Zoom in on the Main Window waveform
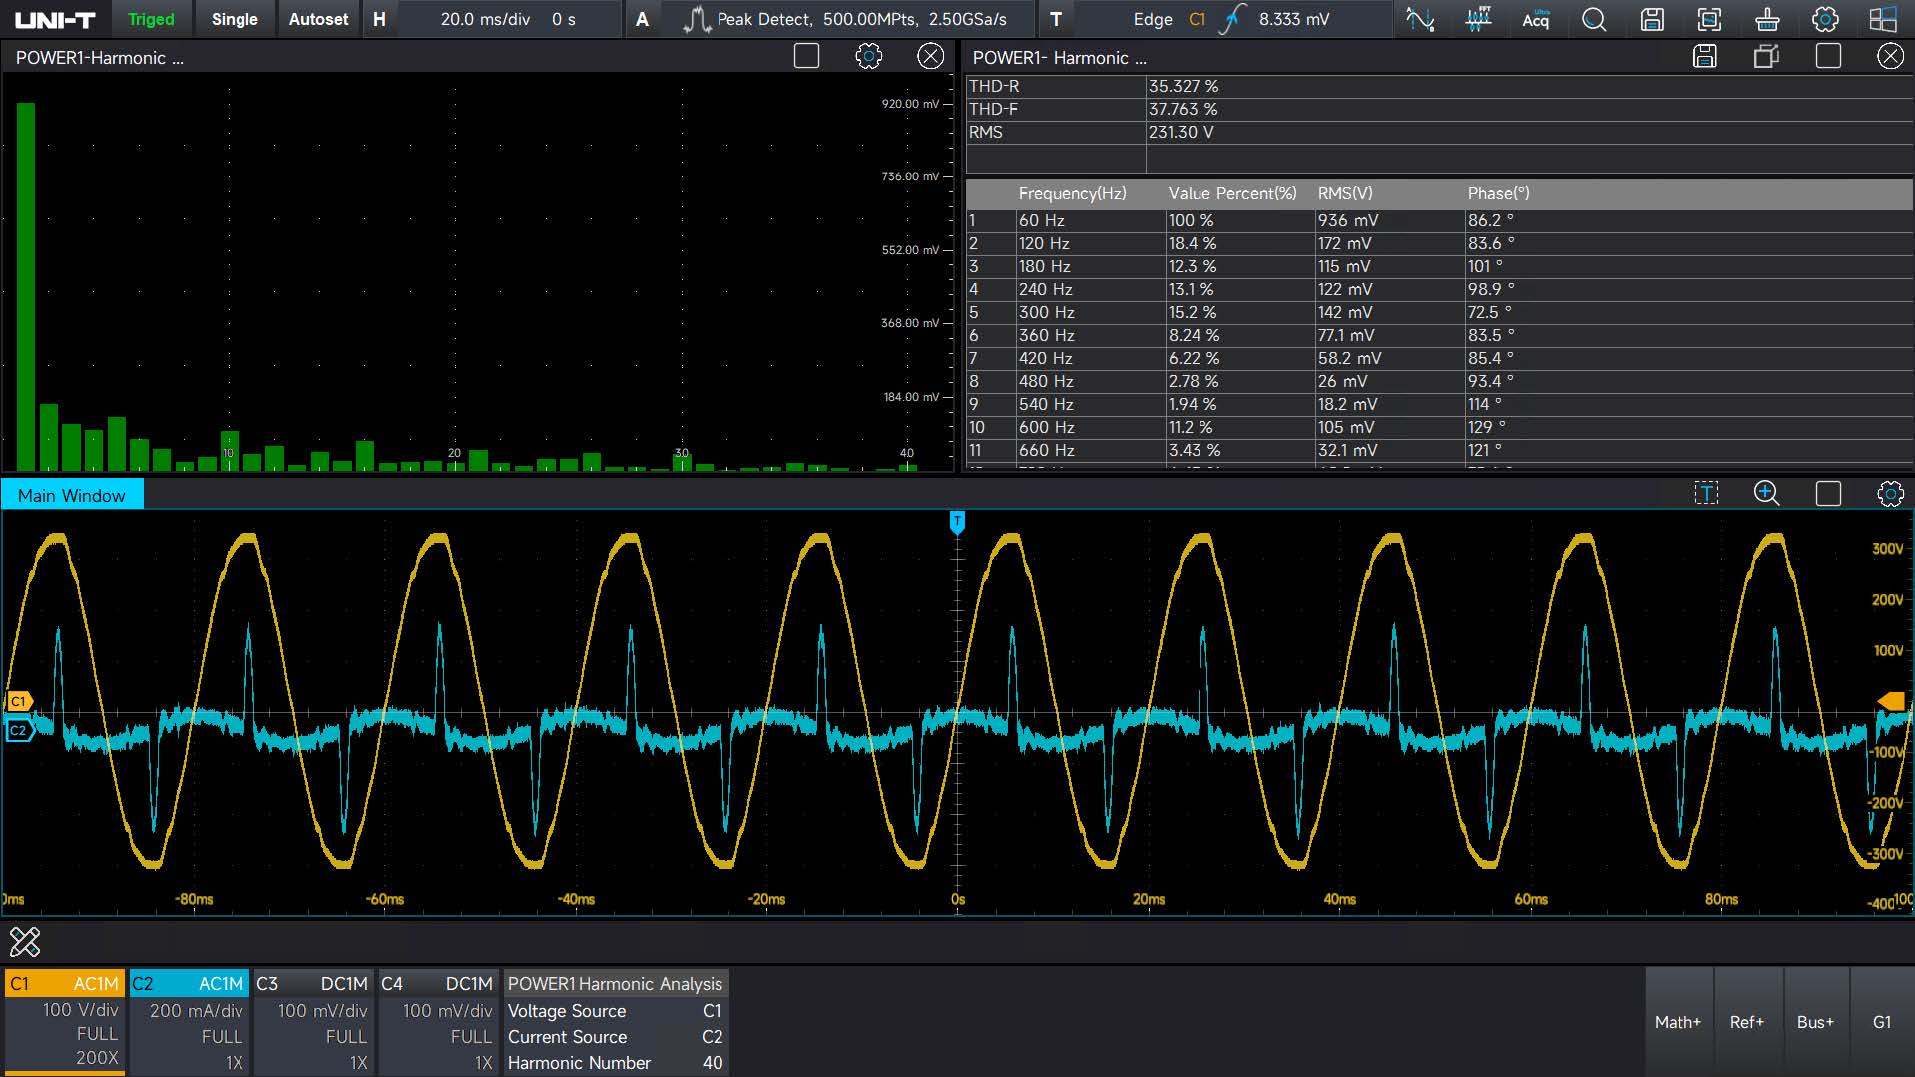The width and height of the screenshot is (1915, 1077). click(x=1766, y=493)
